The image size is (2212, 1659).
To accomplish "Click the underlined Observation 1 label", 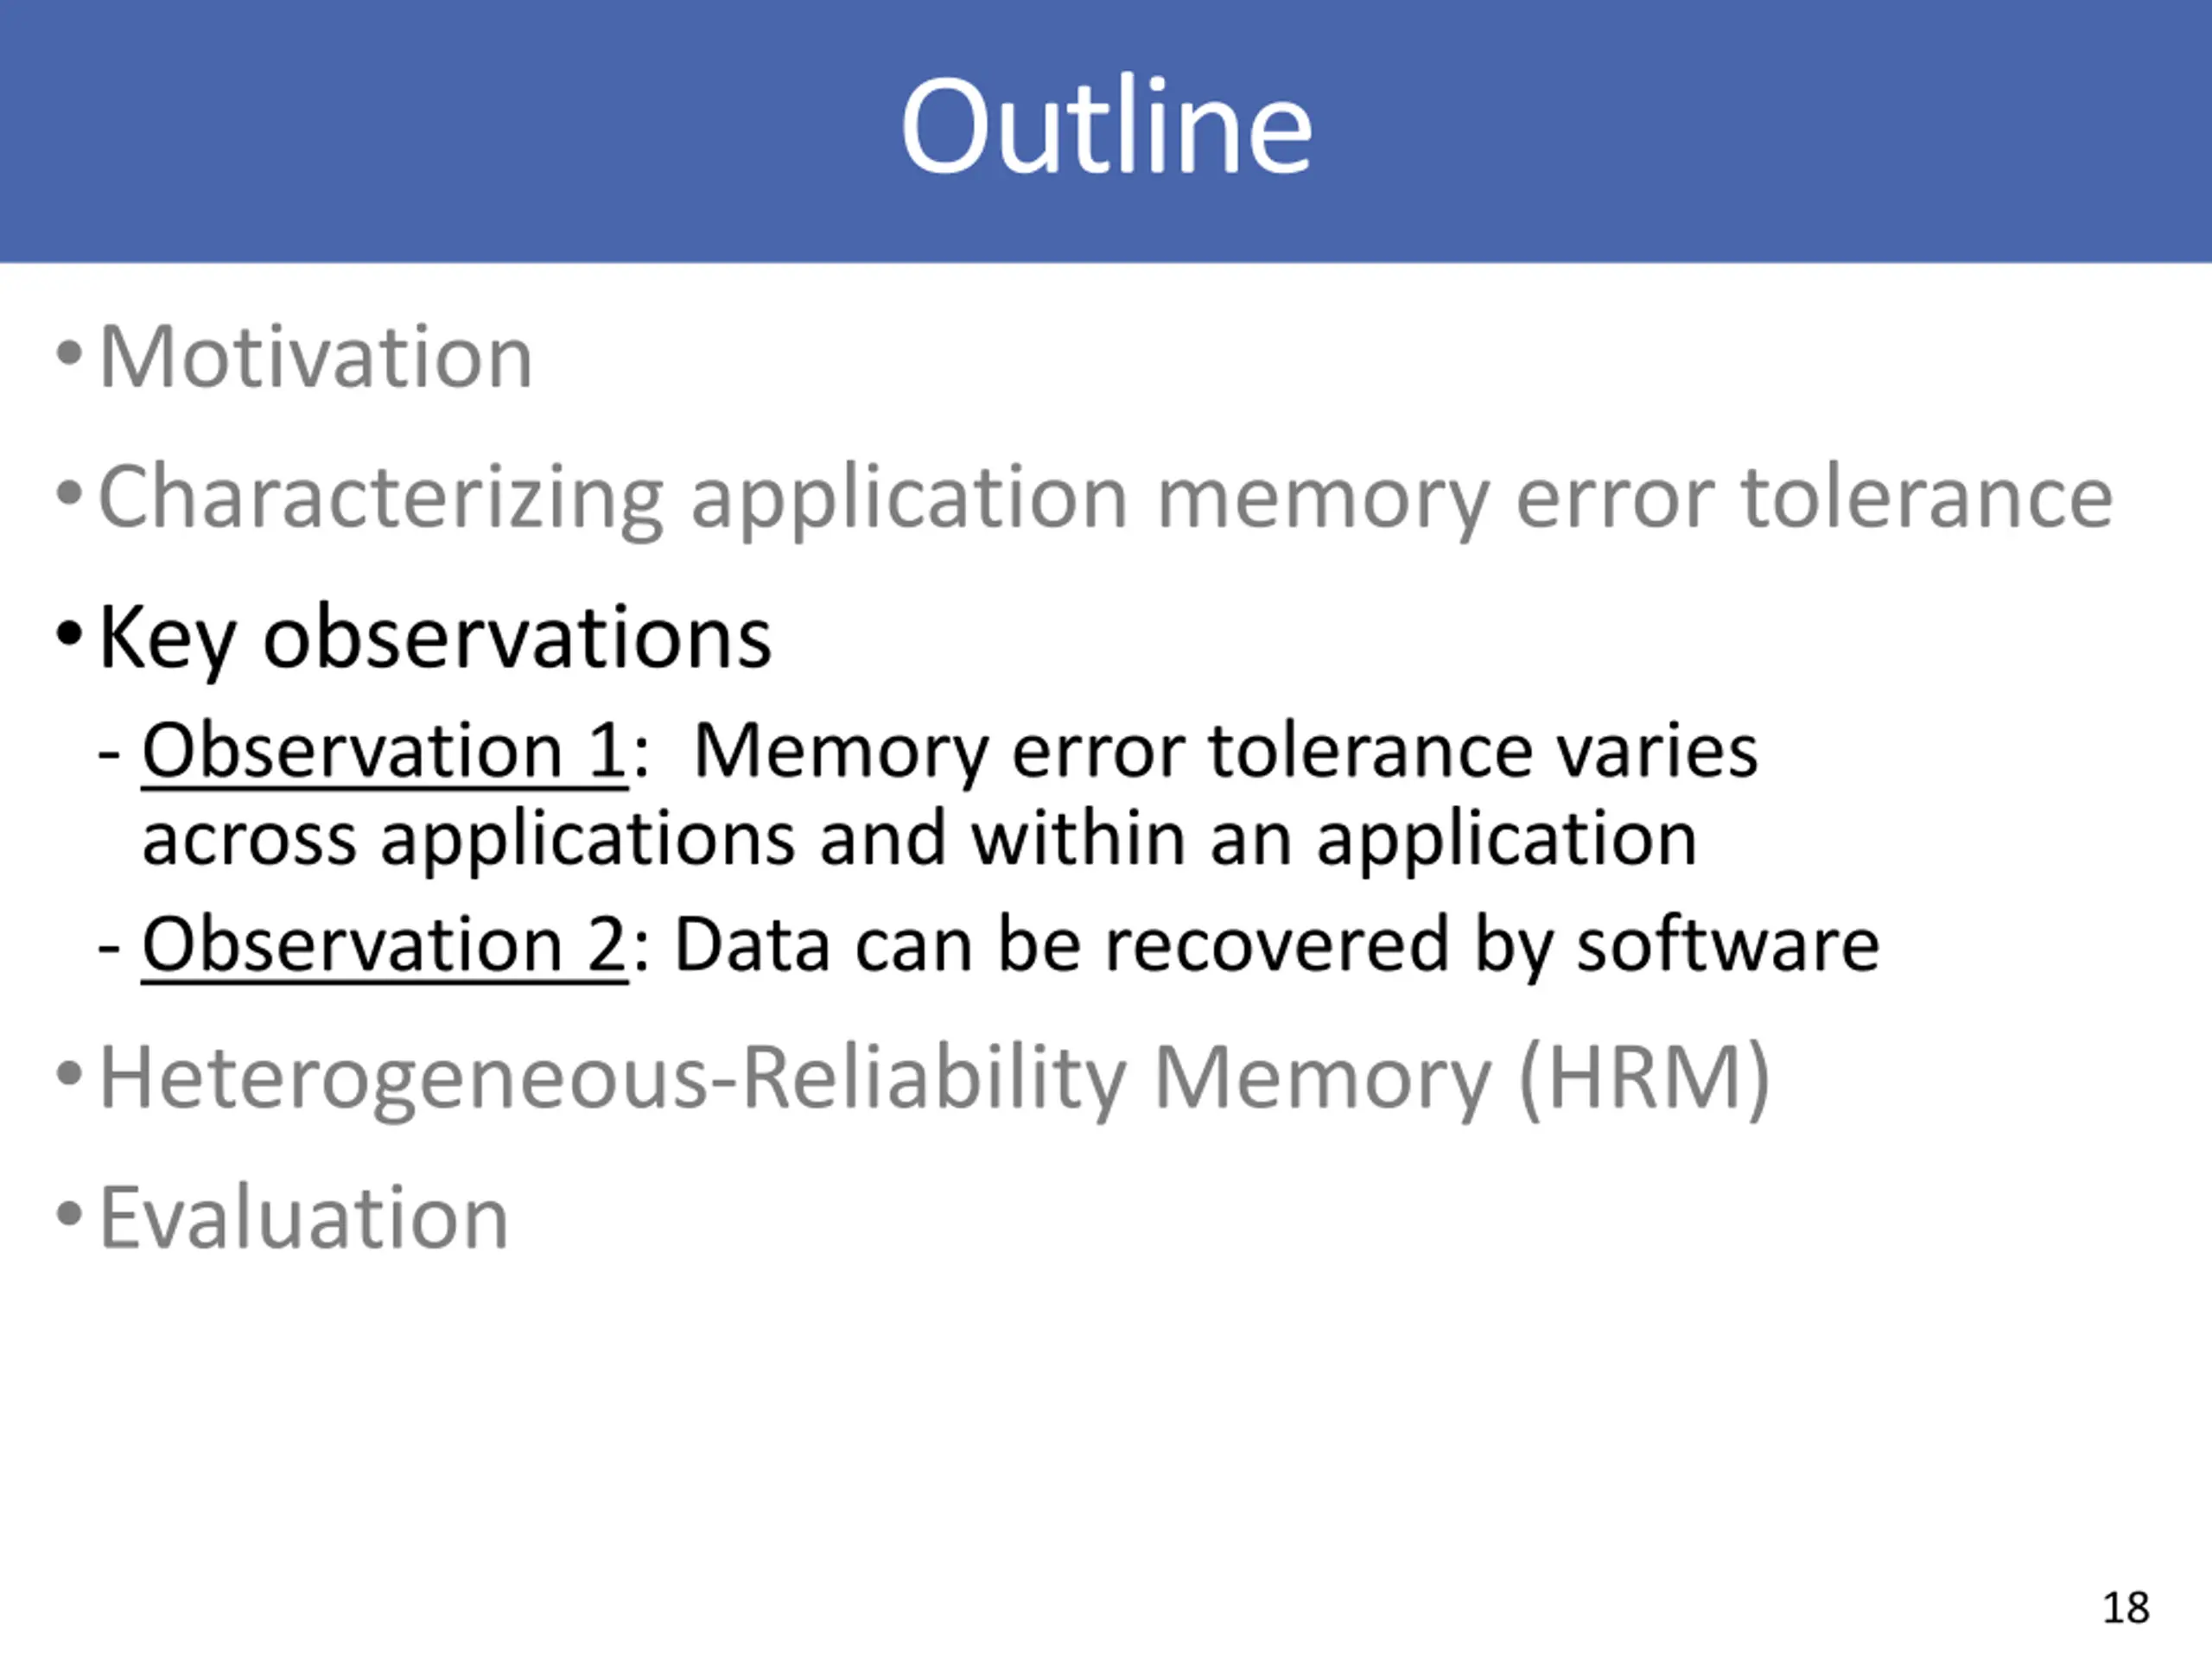I will (x=385, y=750).
